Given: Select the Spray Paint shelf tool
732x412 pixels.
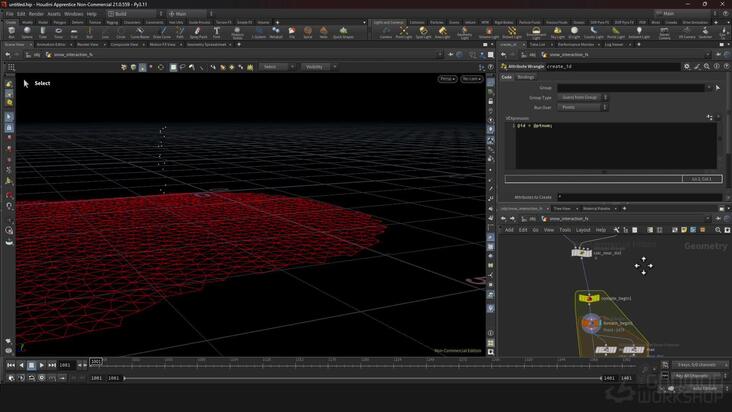Looking at the screenshot, I should [x=198, y=32].
